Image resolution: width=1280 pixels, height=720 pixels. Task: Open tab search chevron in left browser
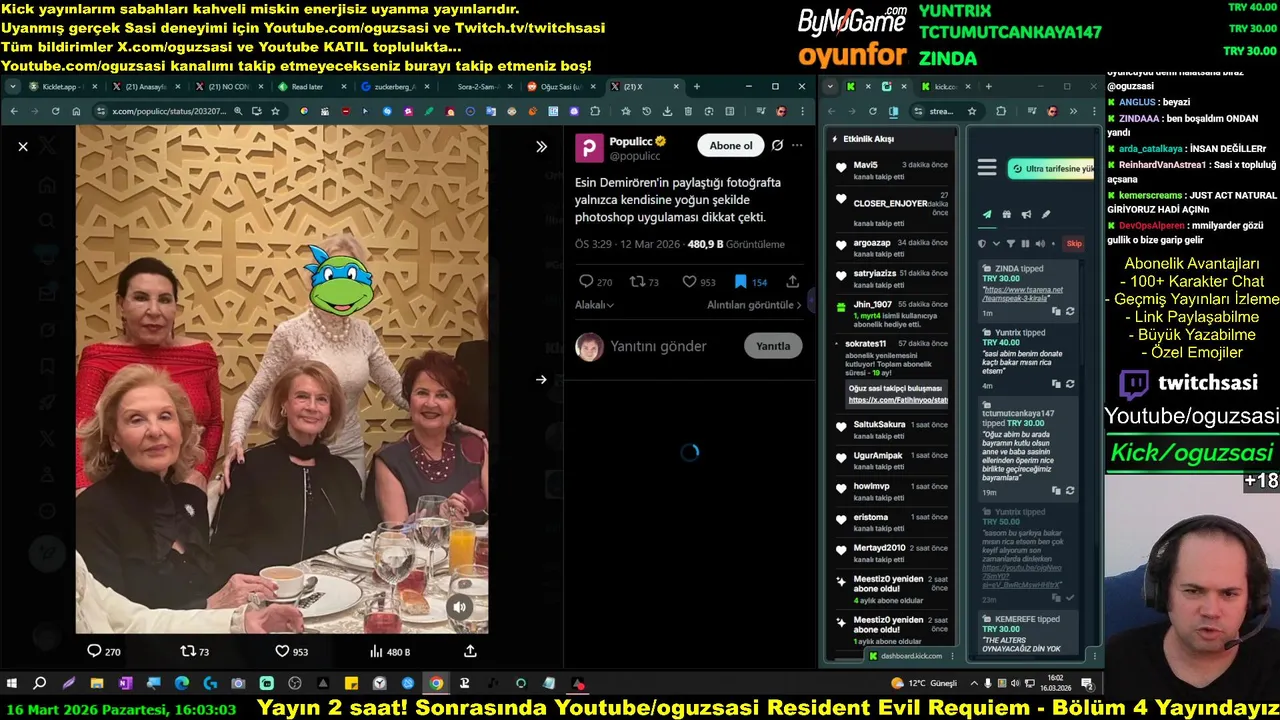14,87
